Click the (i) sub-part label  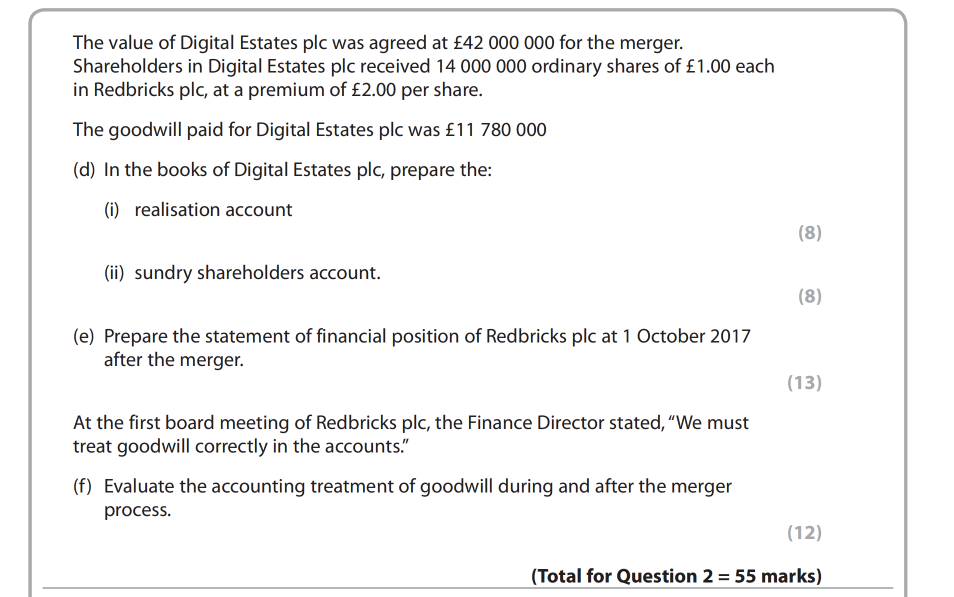[115, 210]
